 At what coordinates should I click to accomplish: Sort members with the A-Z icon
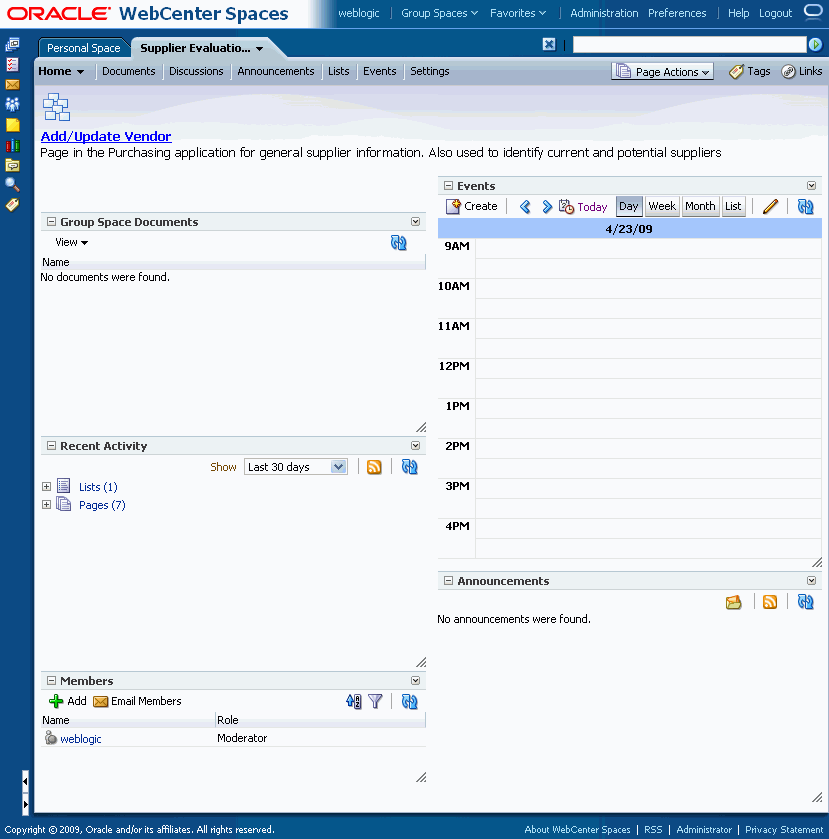(354, 701)
